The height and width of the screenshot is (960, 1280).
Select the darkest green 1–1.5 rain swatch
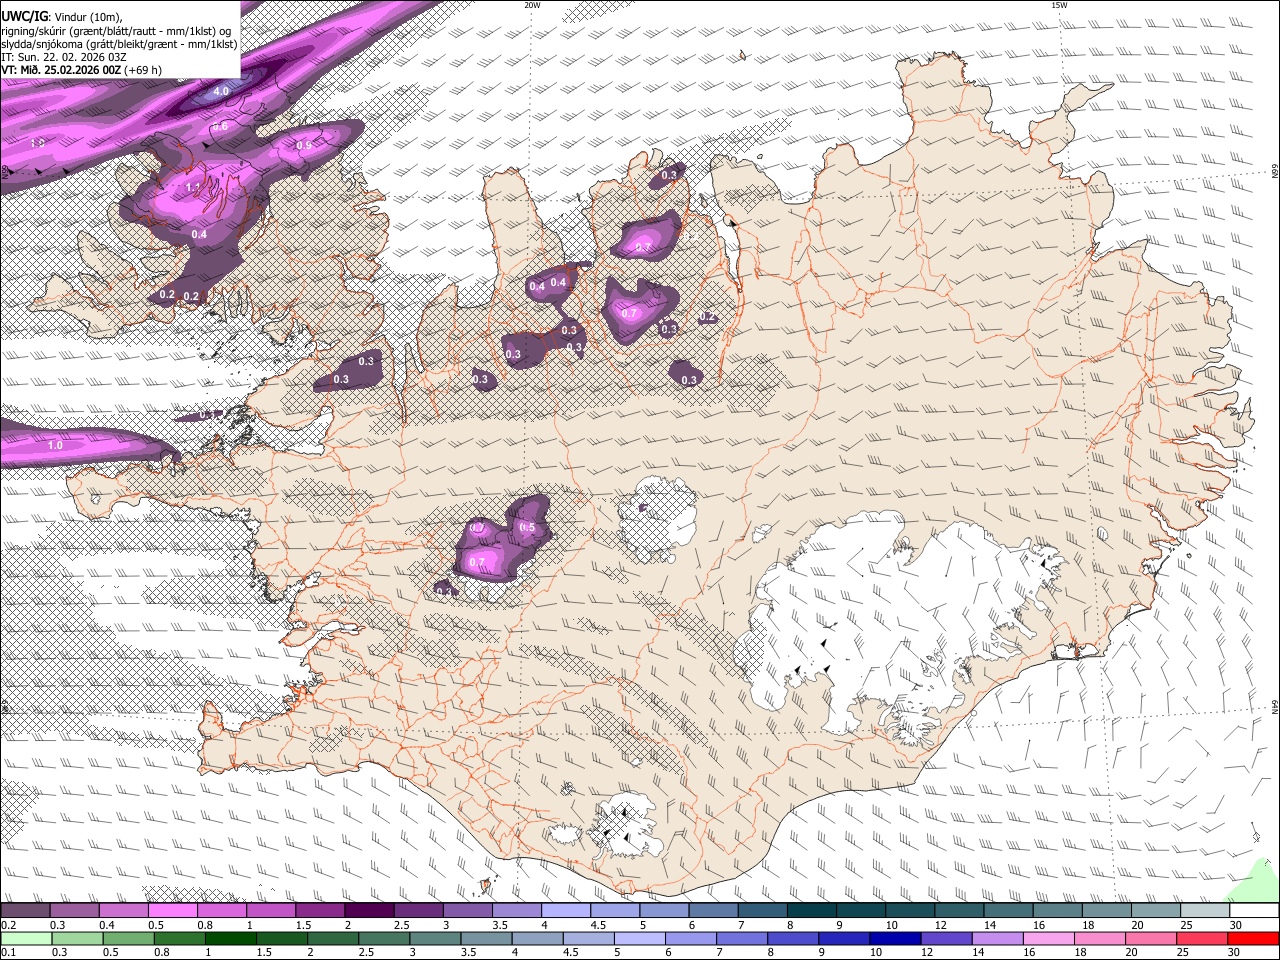[230, 938]
